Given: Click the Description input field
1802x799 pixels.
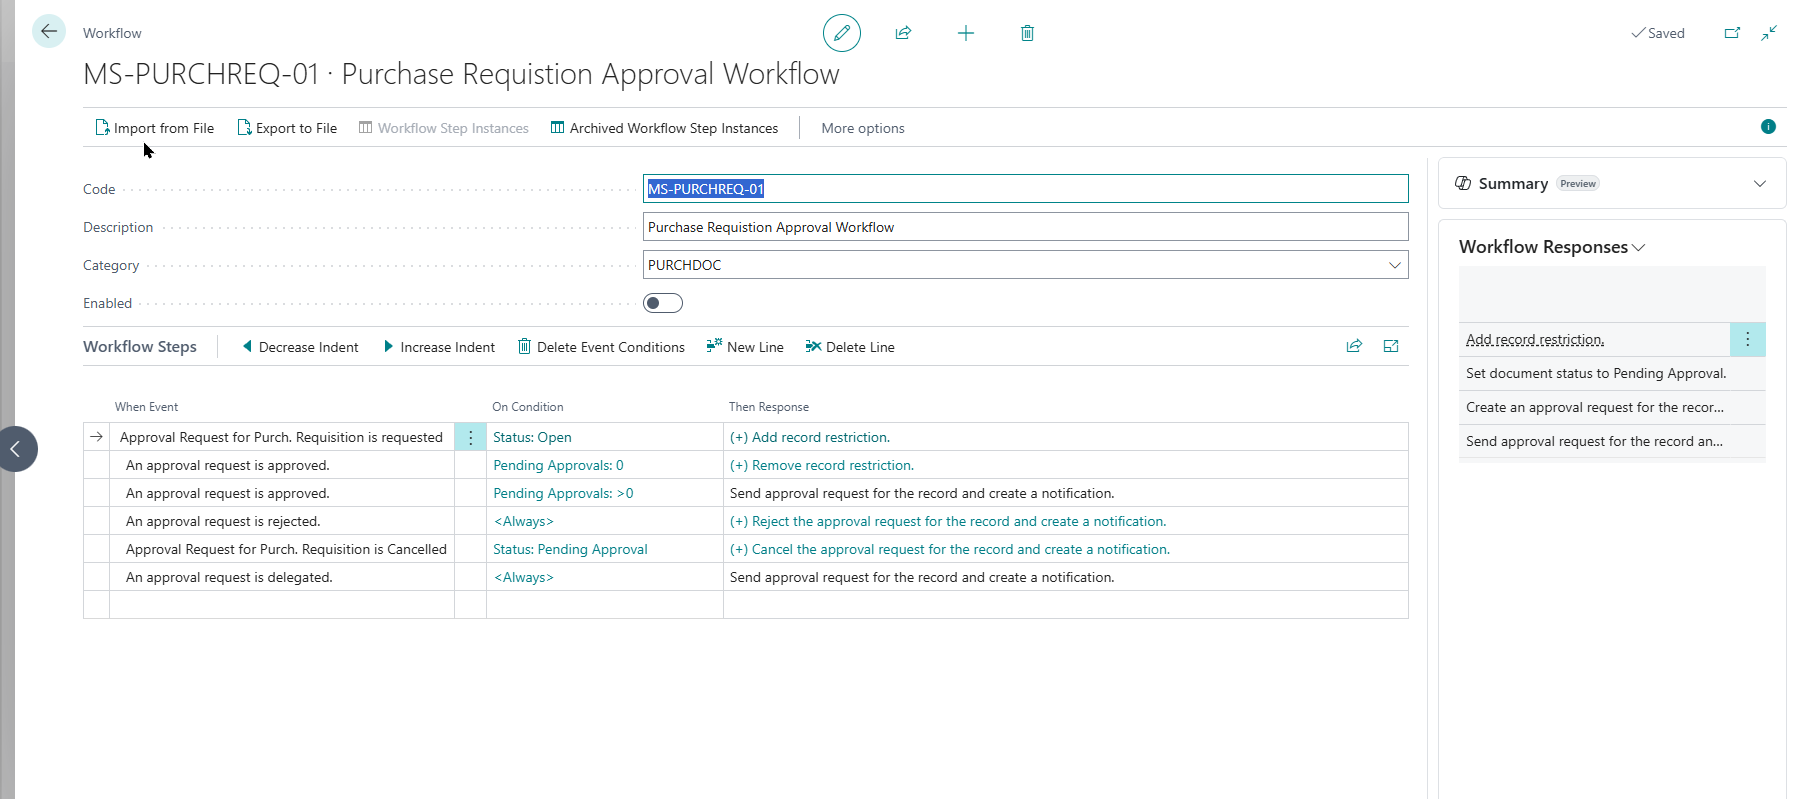Looking at the screenshot, I should click(1024, 227).
